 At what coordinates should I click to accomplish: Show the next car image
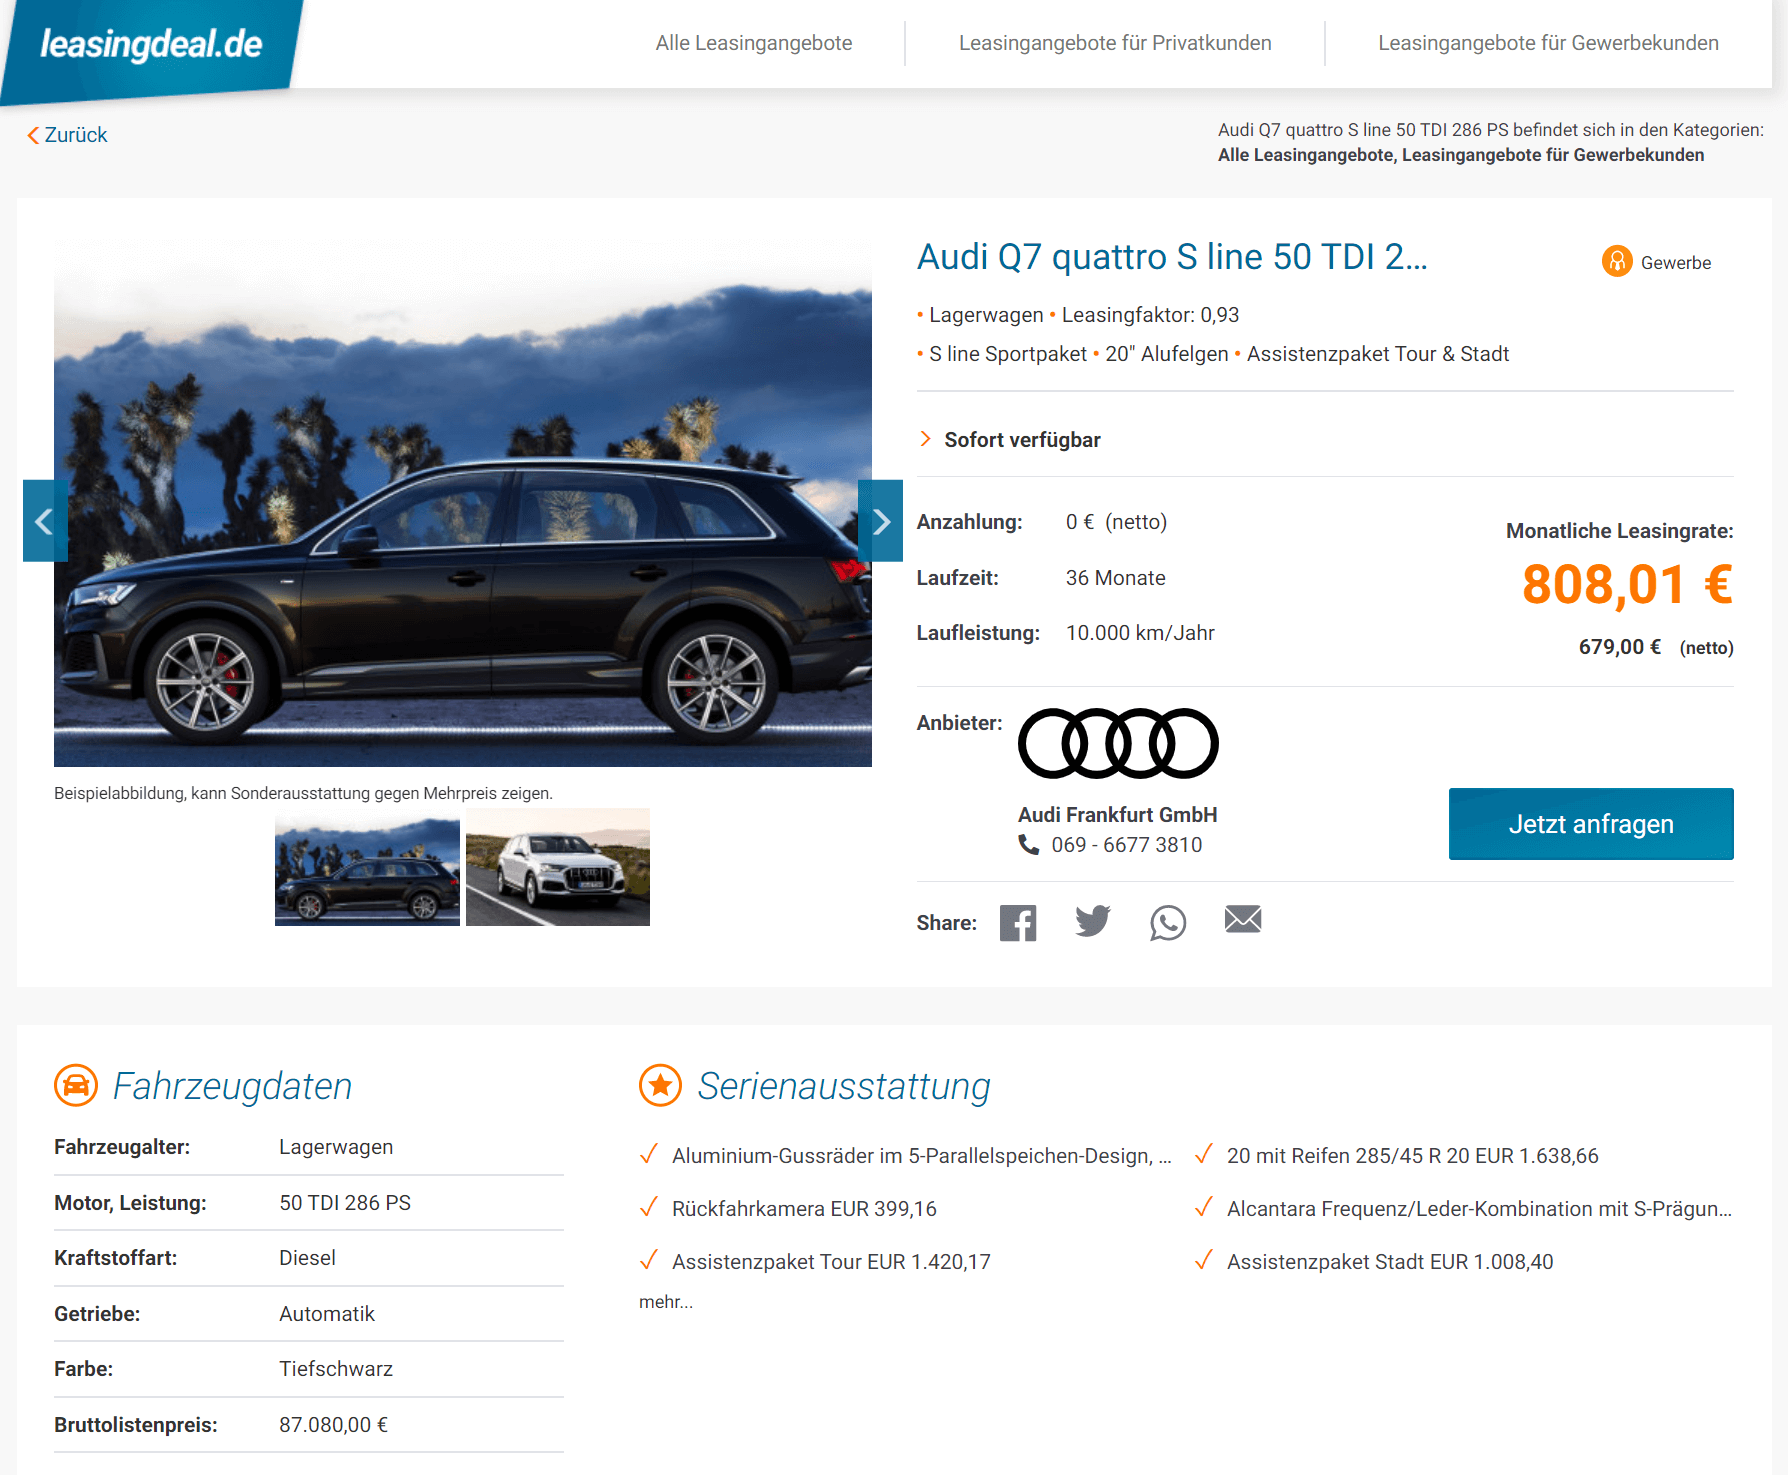pyautogui.click(x=880, y=521)
